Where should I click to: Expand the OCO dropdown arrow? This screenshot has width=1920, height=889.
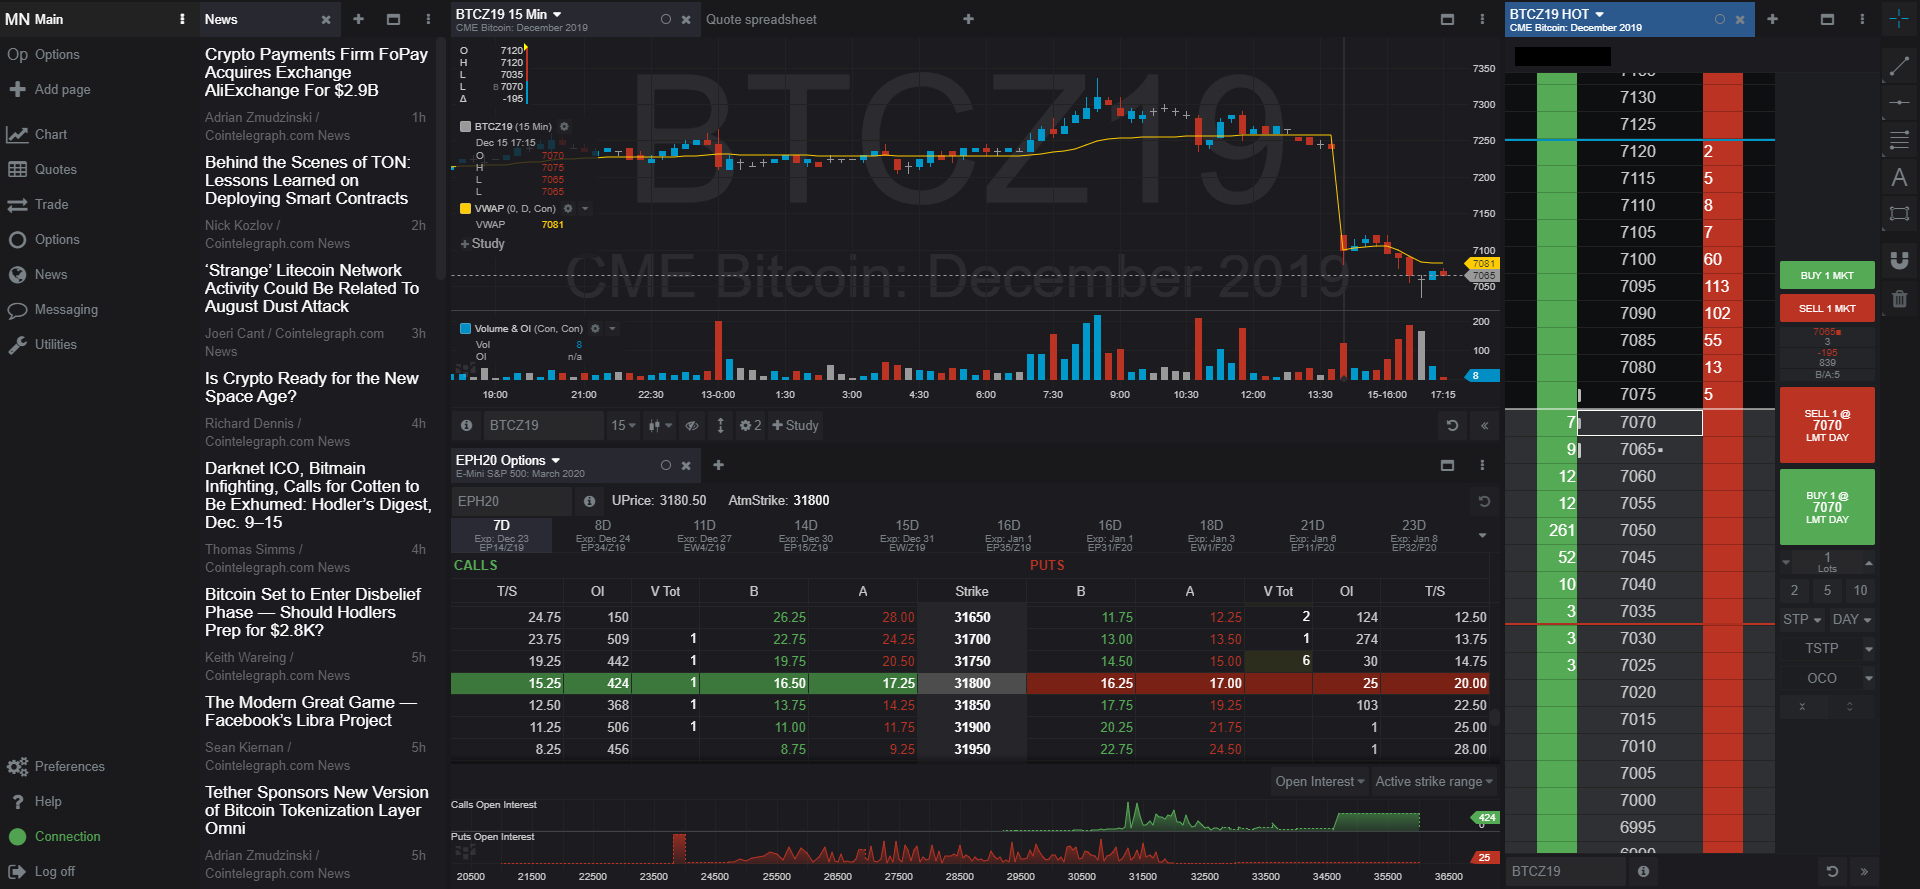(x=1868, y=678)
